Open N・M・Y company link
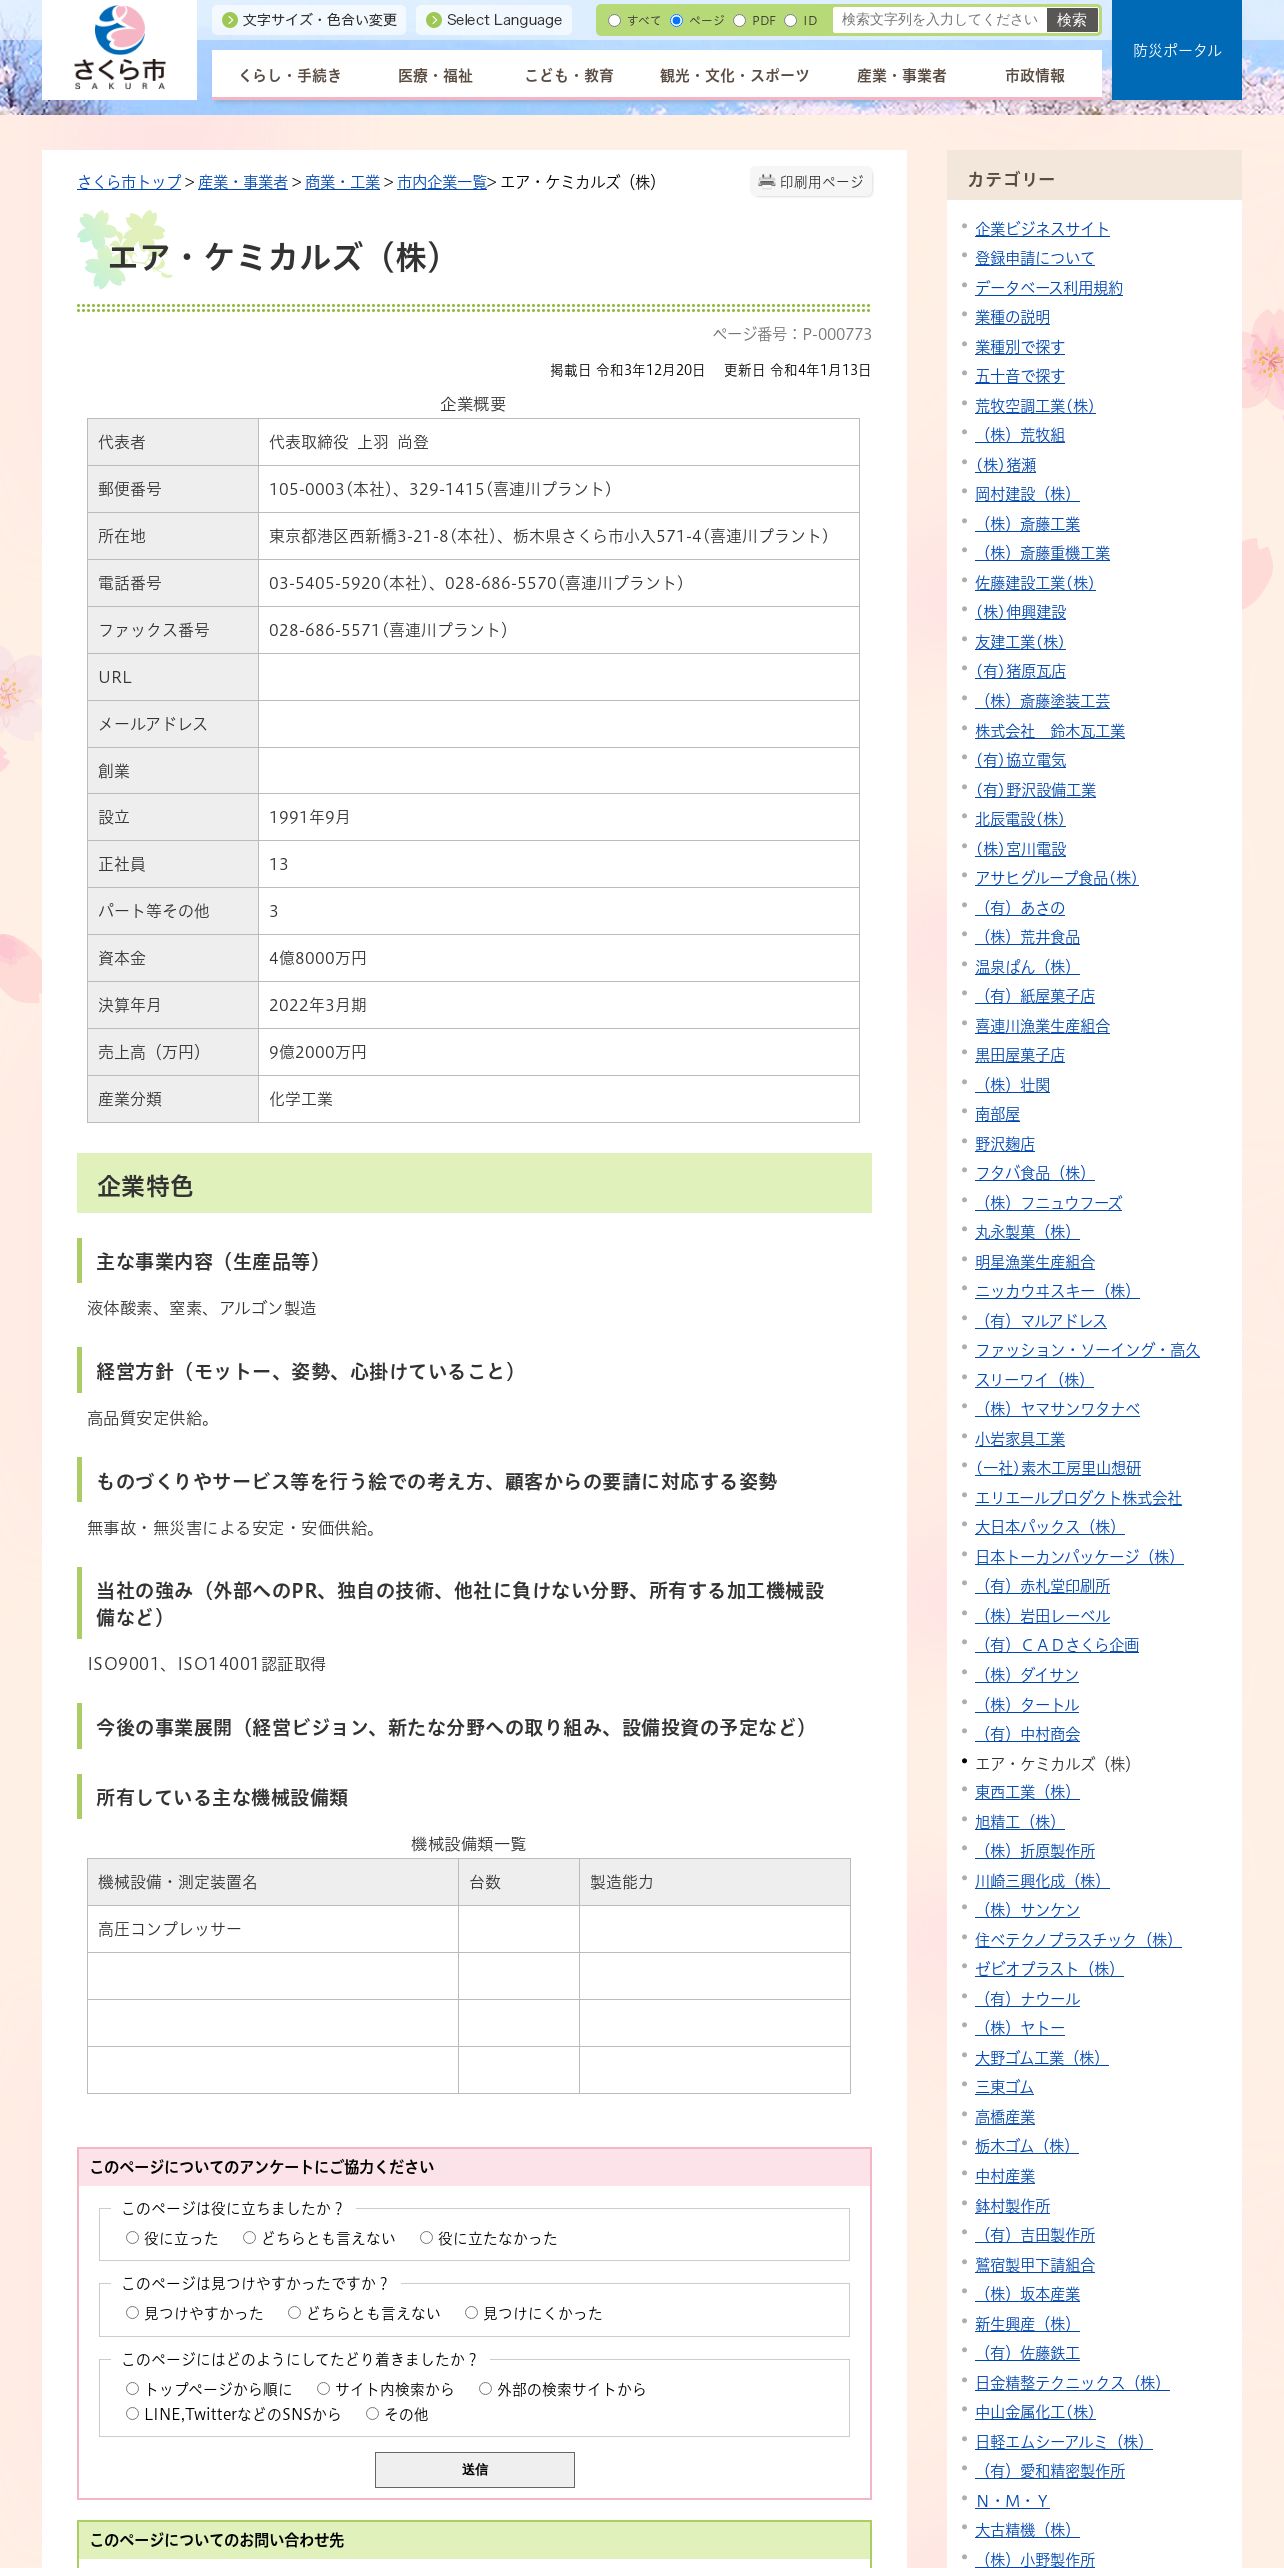The height and width of the screenshot is (2568, 1284). pos(1012,2501)
